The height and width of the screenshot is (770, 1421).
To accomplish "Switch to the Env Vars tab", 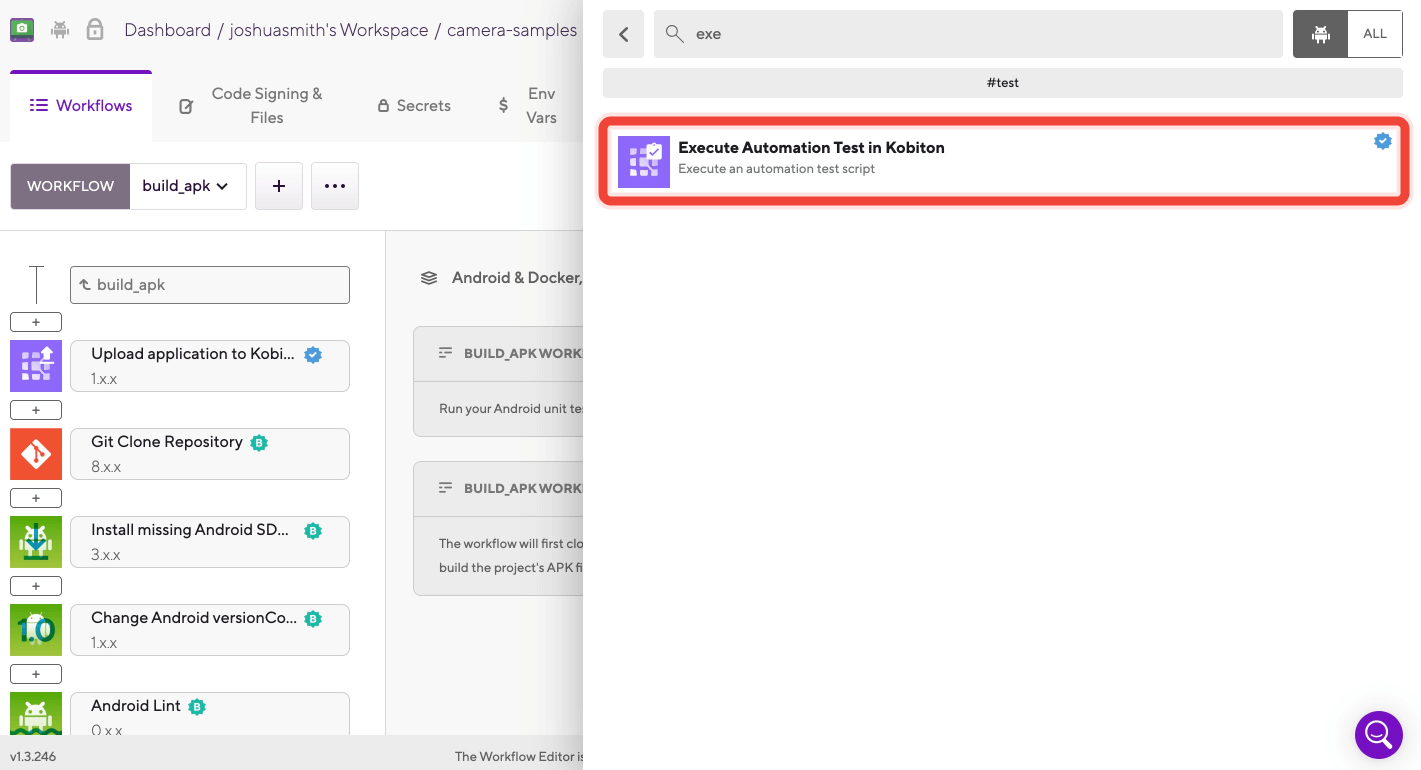I will pos(528,106).
